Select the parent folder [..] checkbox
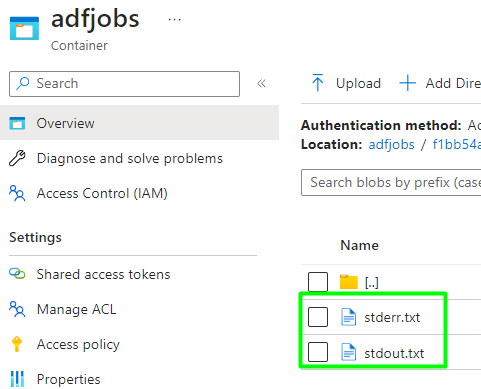 318,282
